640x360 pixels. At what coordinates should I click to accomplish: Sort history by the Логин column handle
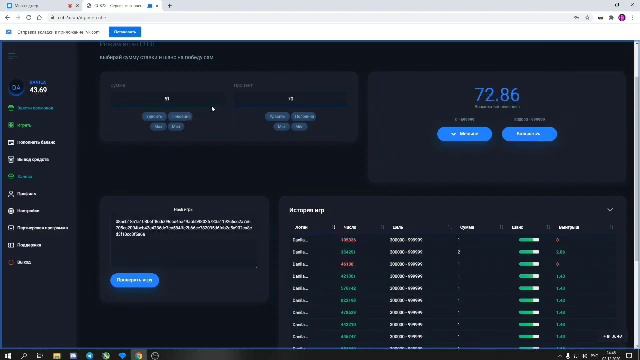coord(334,227)
